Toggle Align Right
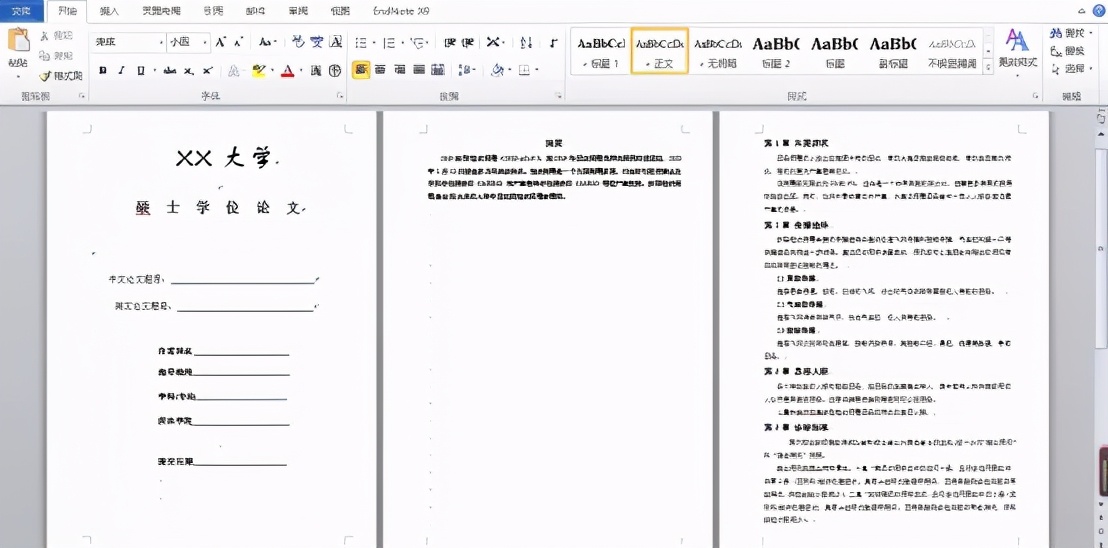Viewport: 1108px width, 548px height. tap(400, 70)
